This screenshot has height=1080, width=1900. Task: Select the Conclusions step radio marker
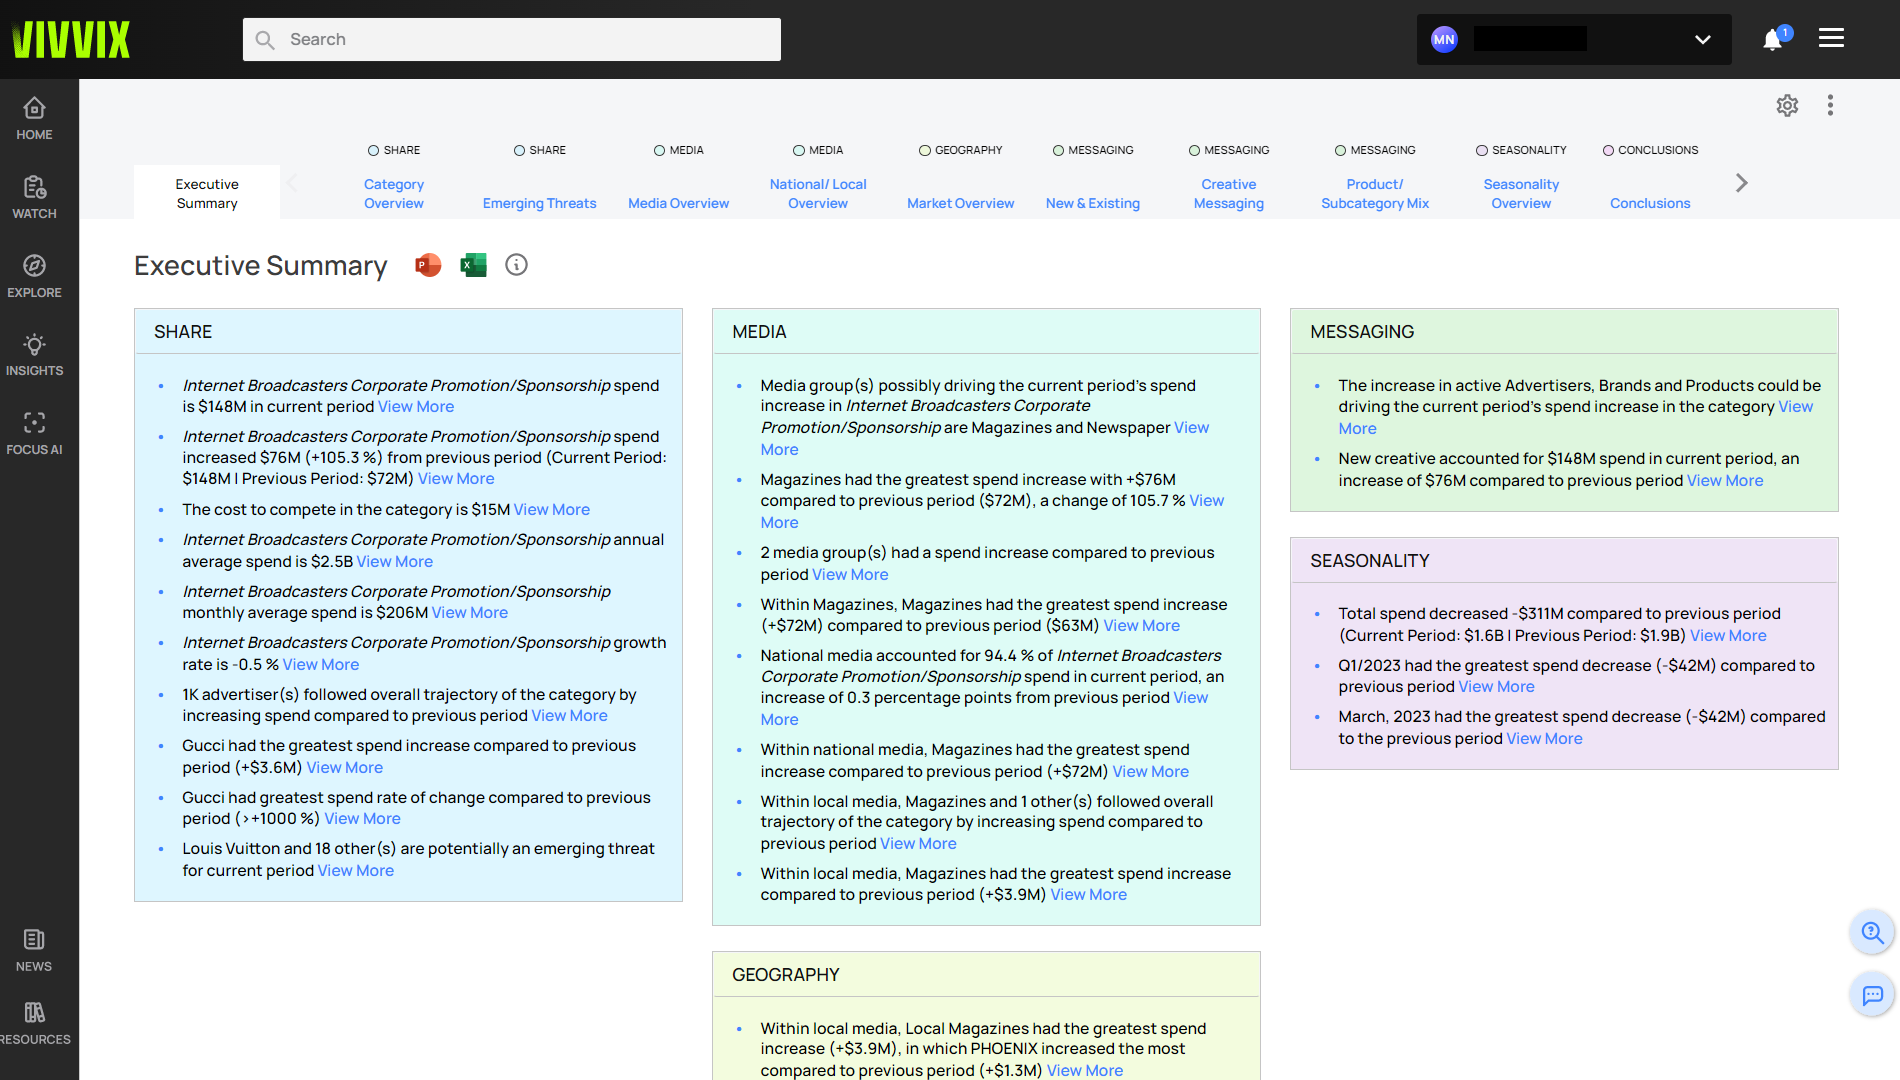click(x=1608, y=151)
